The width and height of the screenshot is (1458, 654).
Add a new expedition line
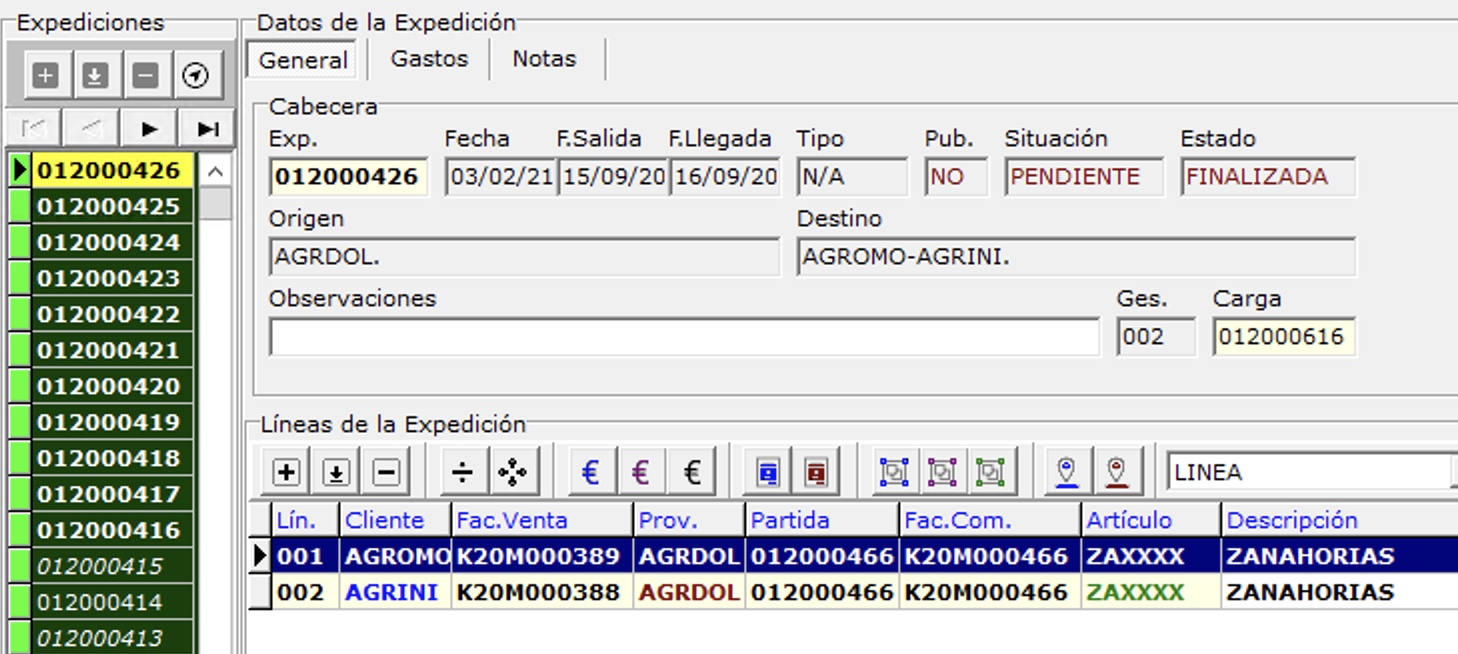pos(287,472)
